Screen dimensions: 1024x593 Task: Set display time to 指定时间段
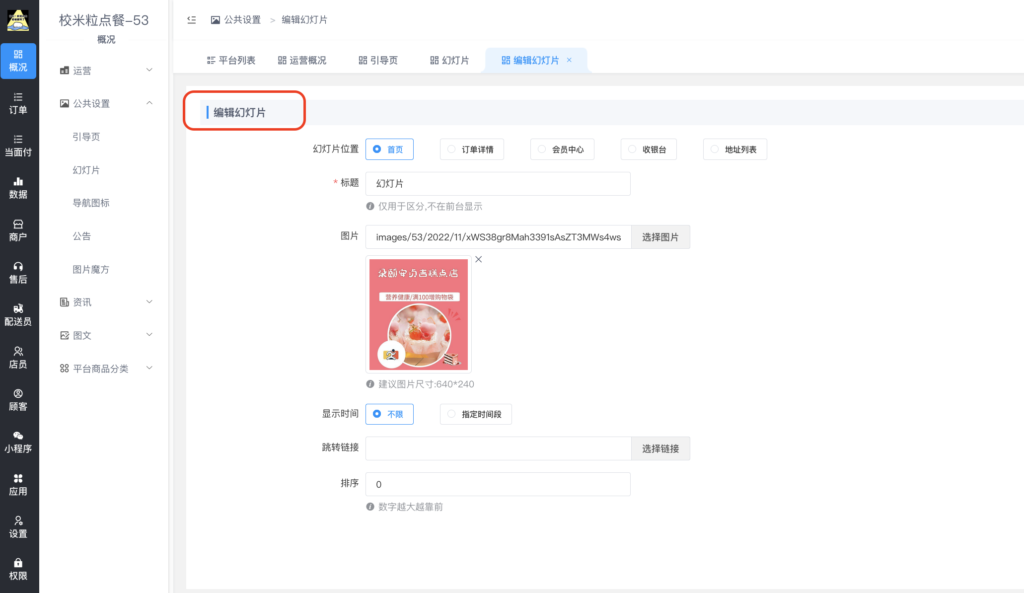pyautogui.click(x=475, y=414)
